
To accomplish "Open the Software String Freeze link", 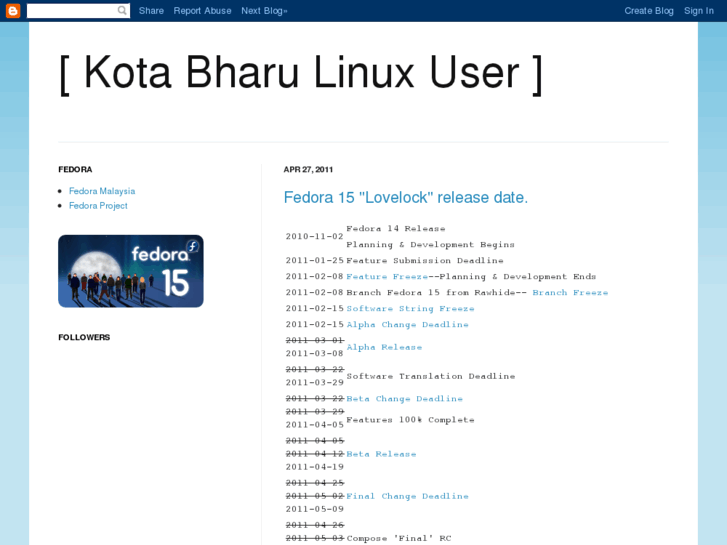I will pyautogui.click(x=410, y=308).
